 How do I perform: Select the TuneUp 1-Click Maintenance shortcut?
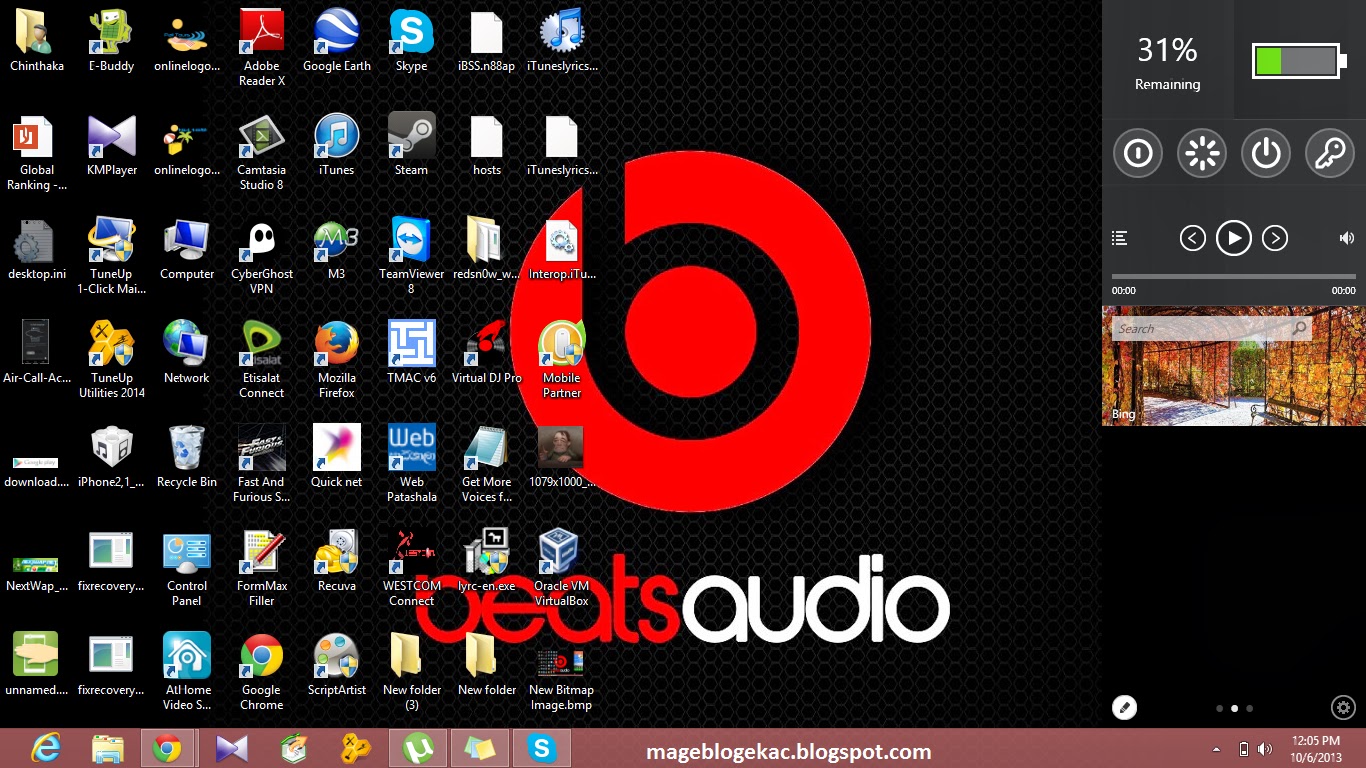click(x=111, y=255)
